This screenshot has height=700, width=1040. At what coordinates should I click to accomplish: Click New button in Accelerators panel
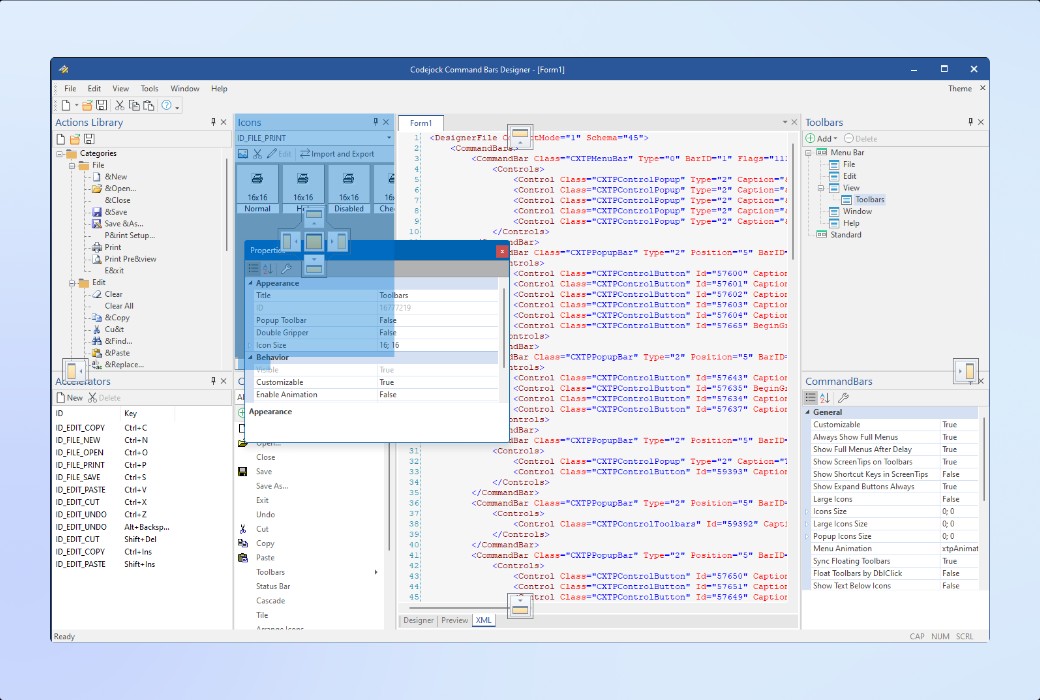click(70, 398)
